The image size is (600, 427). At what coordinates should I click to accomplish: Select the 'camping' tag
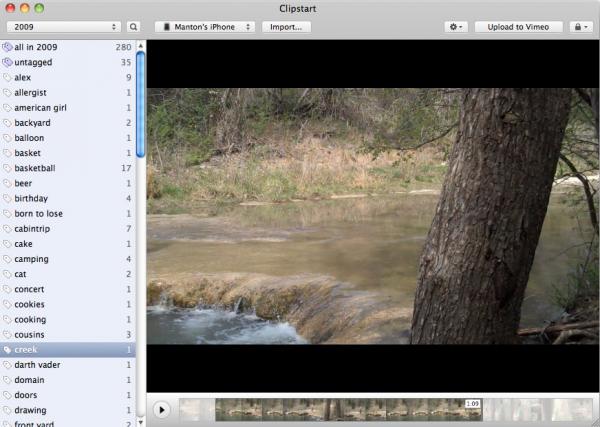(x=68, y=259)
